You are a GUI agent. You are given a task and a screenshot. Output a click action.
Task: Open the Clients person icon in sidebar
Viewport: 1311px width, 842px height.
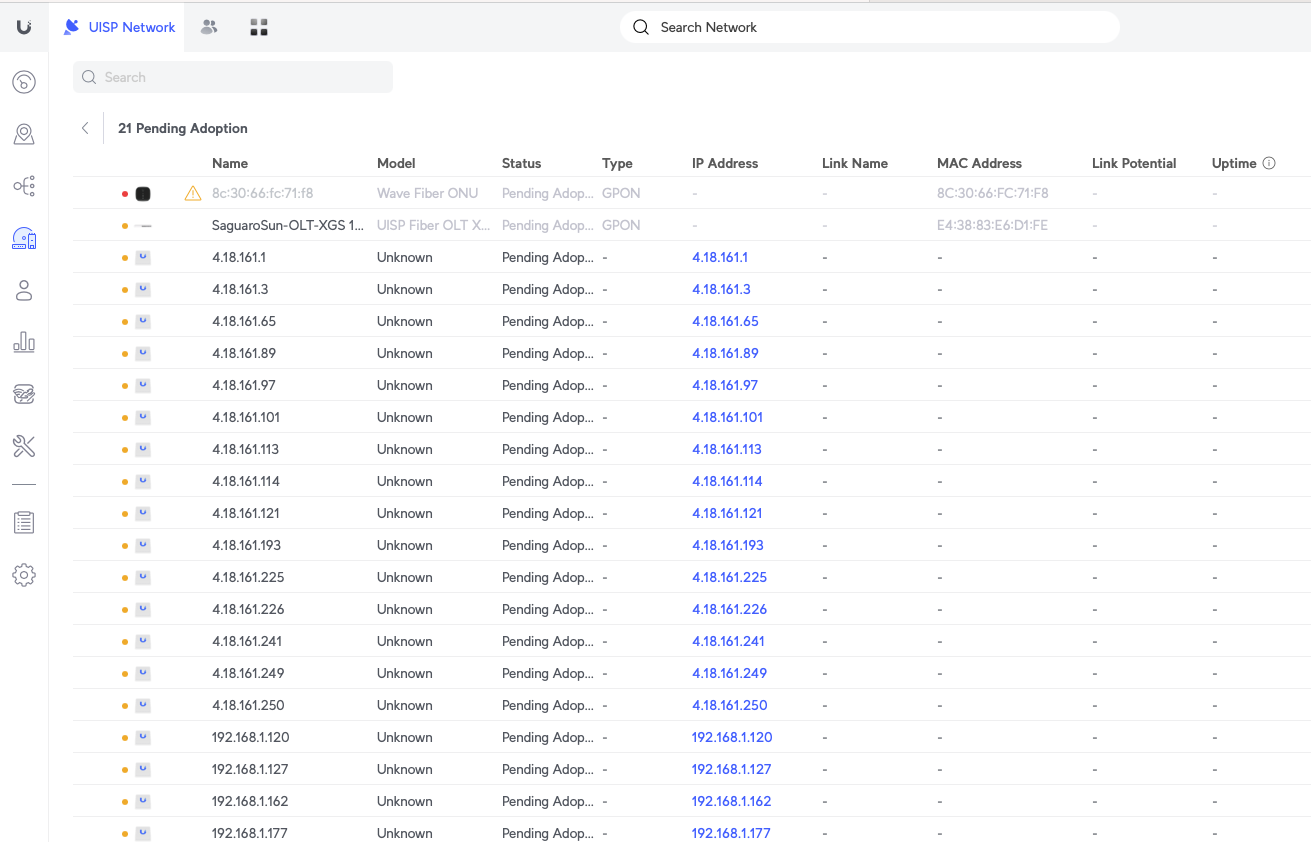[x=24, y=290]
